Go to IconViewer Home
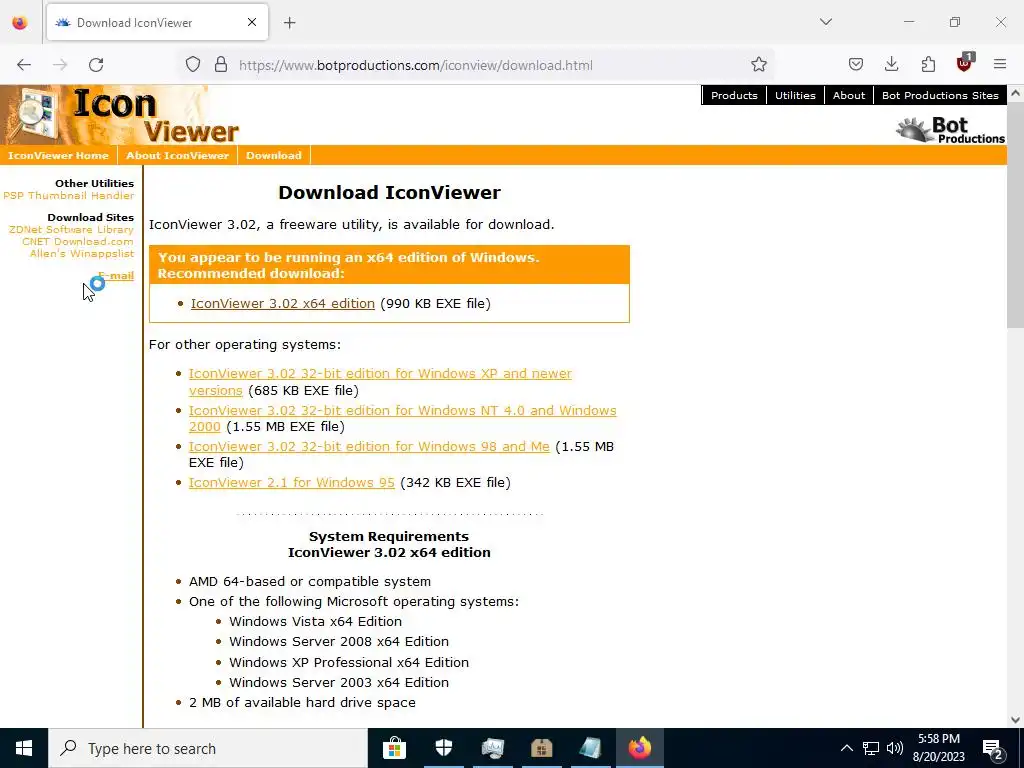Image resolution: width=1024 pixels, height=768 pixels. 58,155
